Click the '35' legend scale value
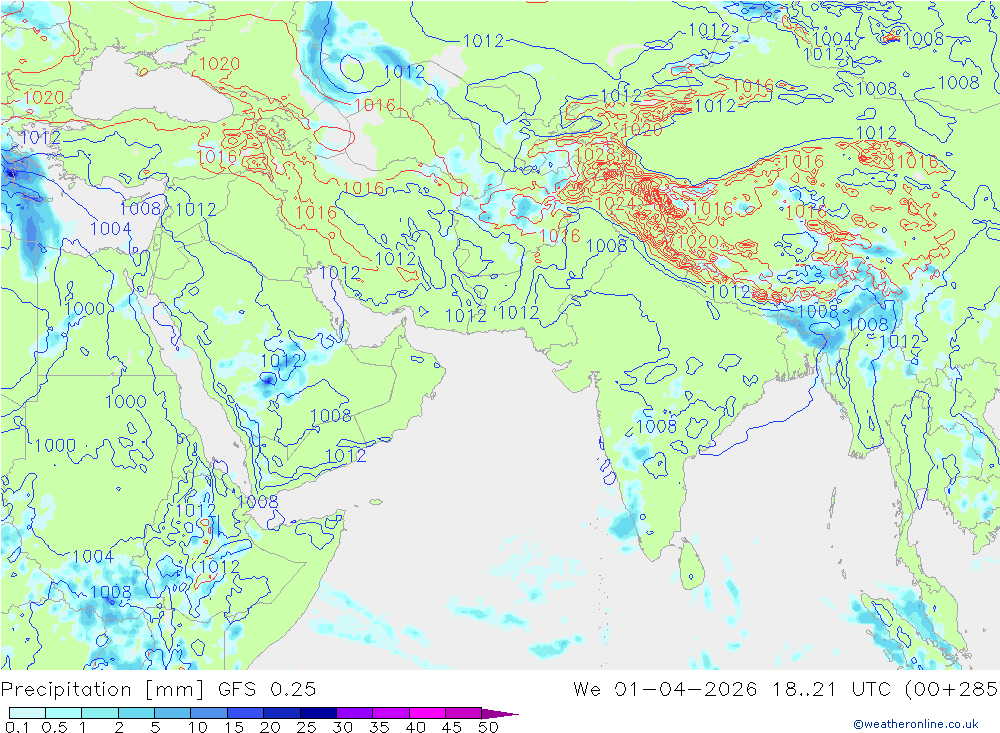This screenshot has height=733, width=1000. point(379,727)
